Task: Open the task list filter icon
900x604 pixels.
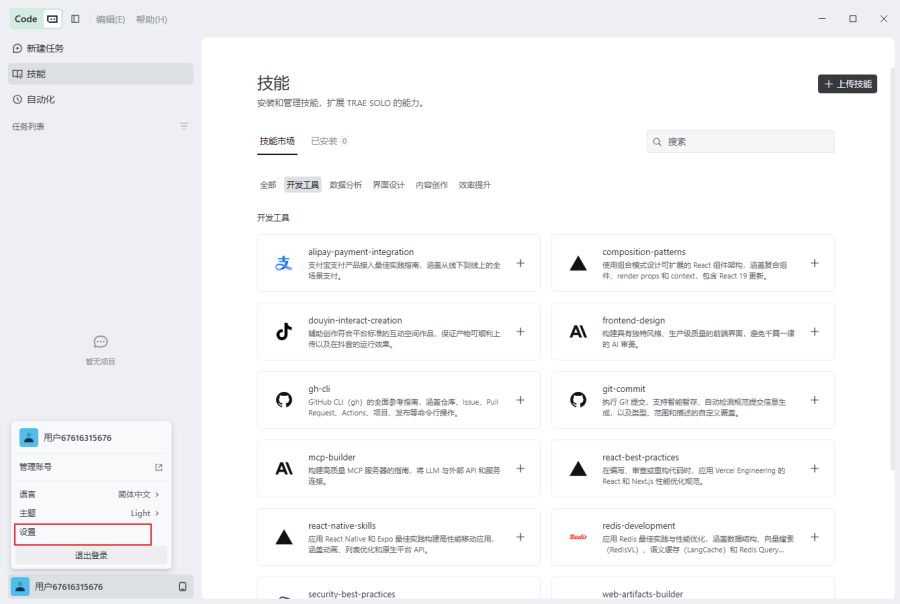Action: pos(184,126)
